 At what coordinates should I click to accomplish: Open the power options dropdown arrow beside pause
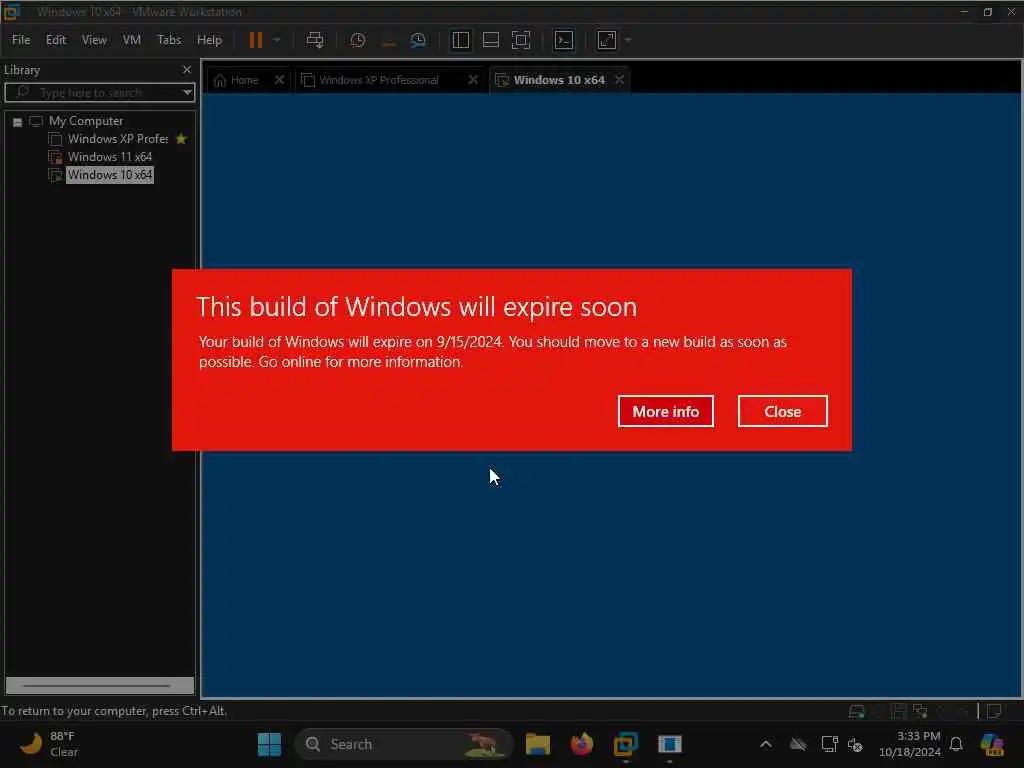pyautogui.click(x=277, y=40)
